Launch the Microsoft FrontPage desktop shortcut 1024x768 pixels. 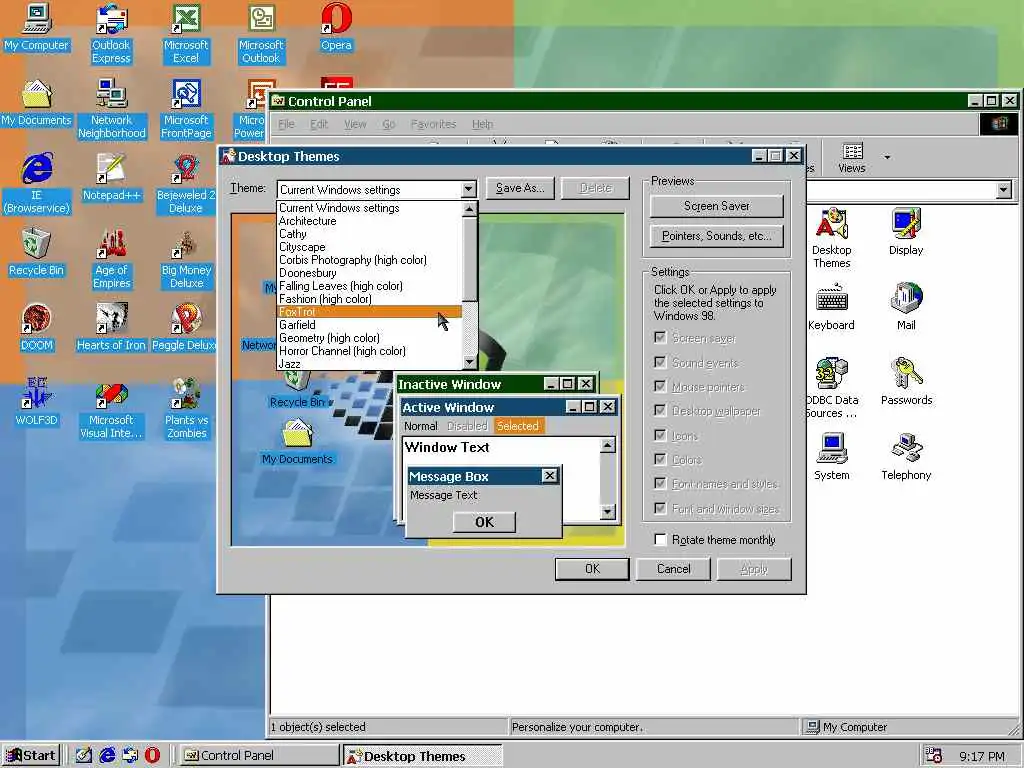click(x=186, y=109)
